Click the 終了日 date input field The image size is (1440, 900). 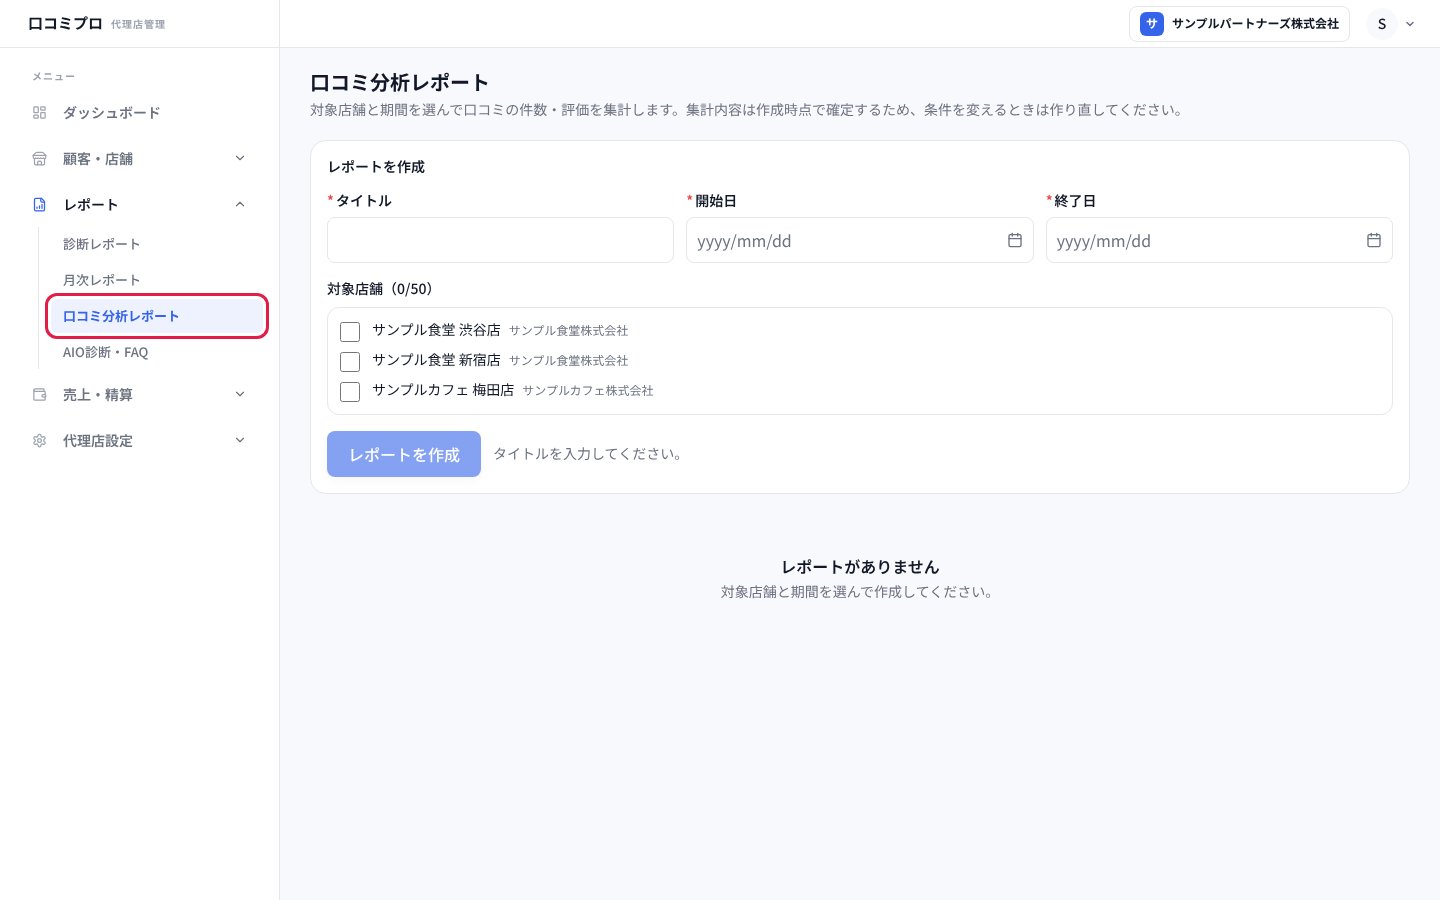pyautogui.click(x=1219, y=240)
